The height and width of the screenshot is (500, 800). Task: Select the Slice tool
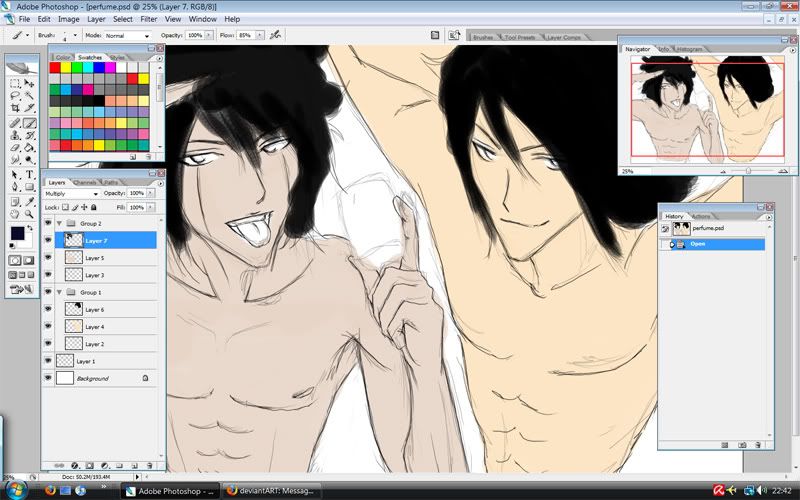click(29, 108)
